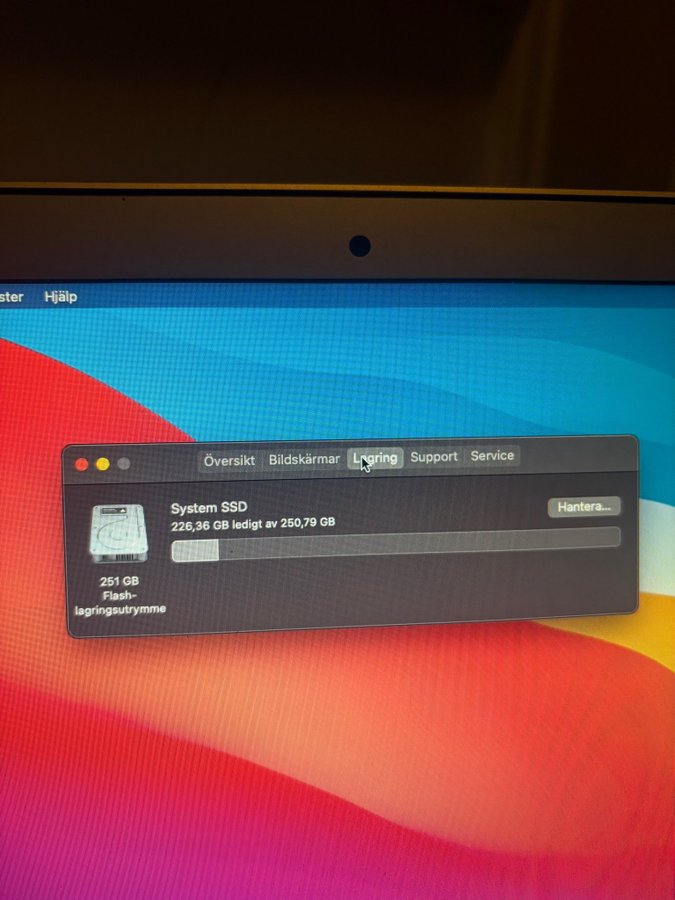
Task: Open the Hjälp menu in menu bar
Action: (60, 297)
